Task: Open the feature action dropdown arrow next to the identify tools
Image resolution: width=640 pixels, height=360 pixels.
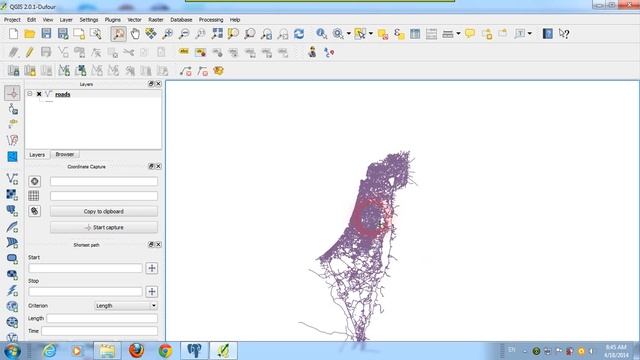Action: pos(349,33)
